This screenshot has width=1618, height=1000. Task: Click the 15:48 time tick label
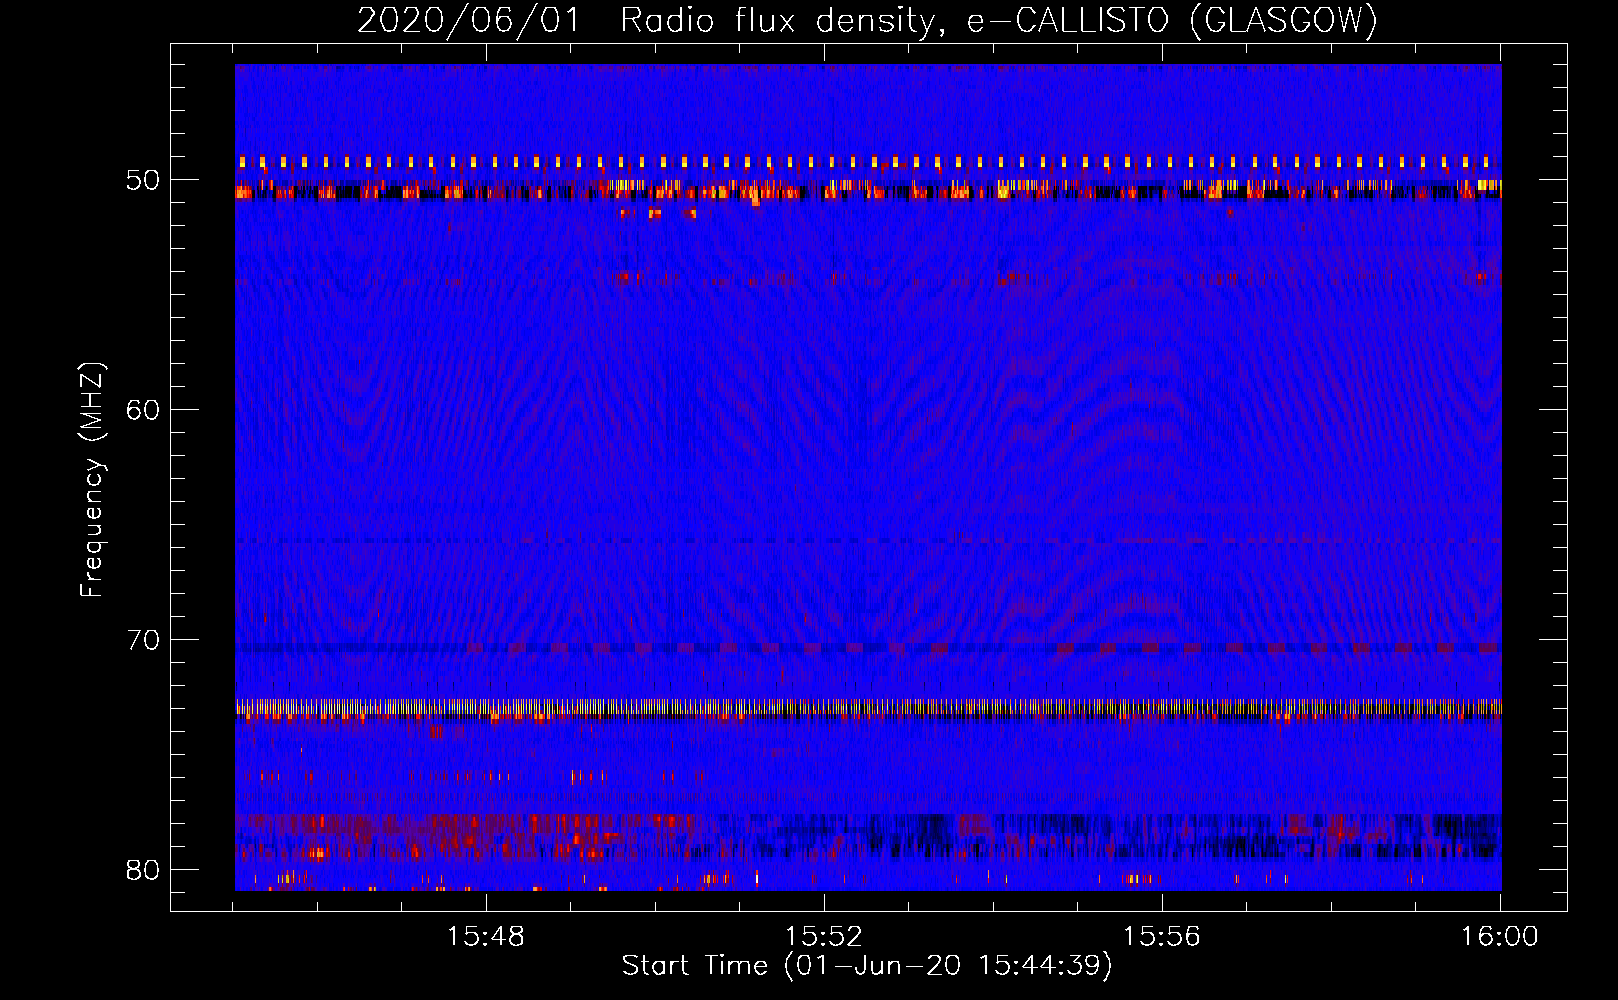486,937
